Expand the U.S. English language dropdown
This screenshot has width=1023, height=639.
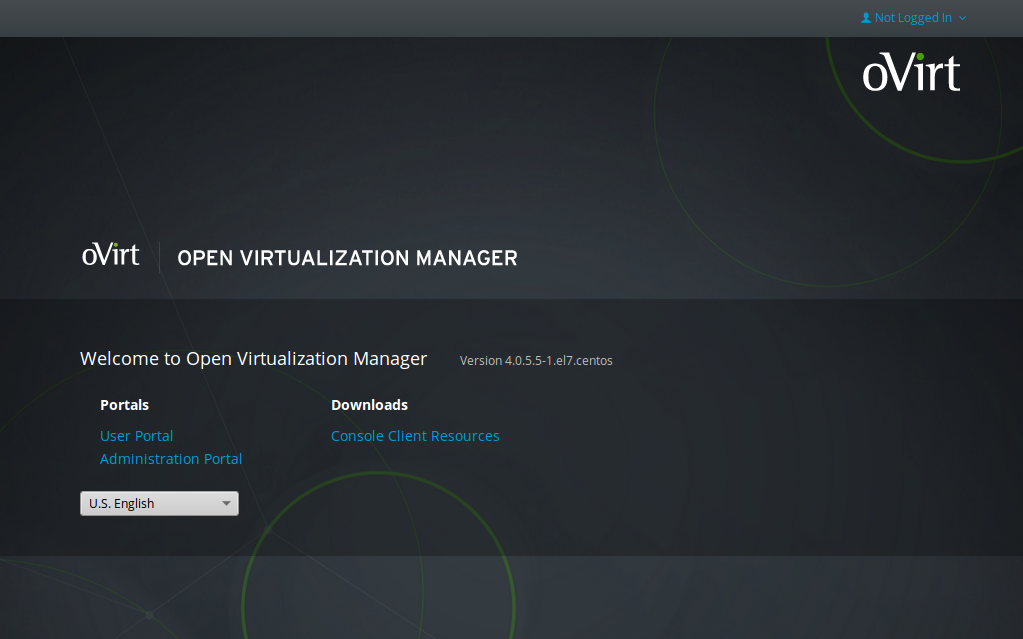159,503
